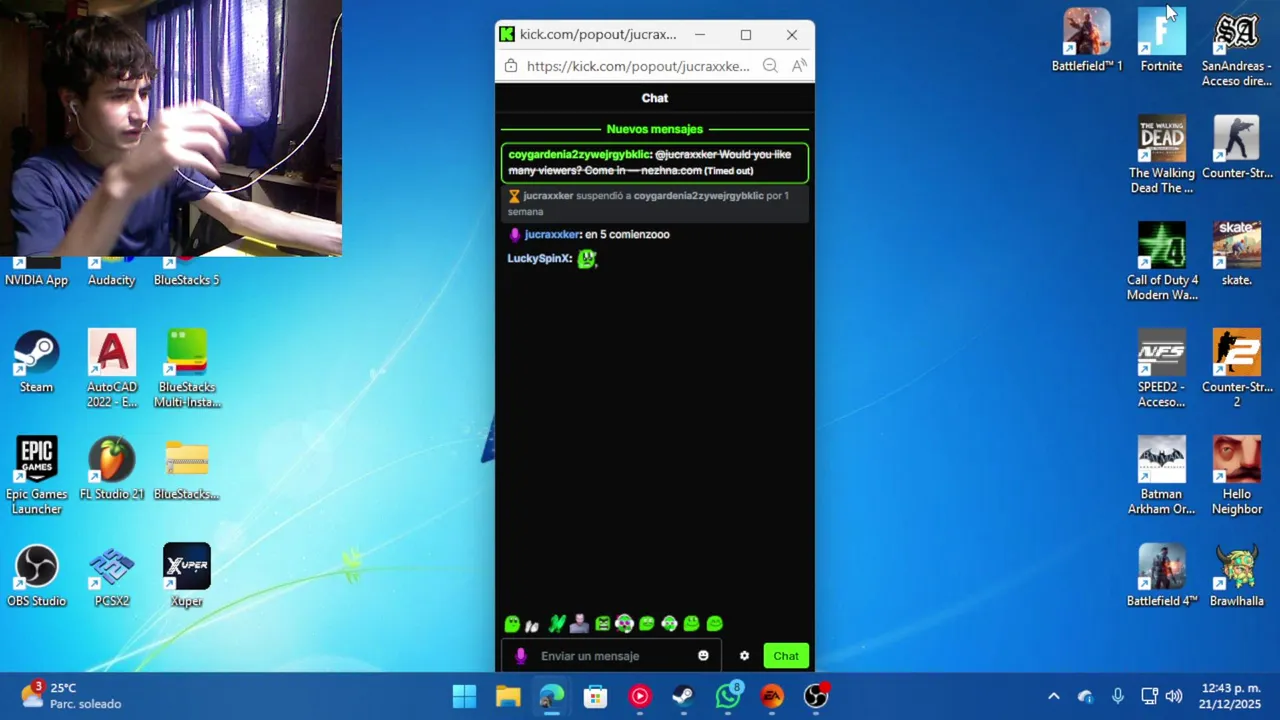Open the emoji picker in message box
Image resolution: width=1280 pixels, height=720 pixels.
point(703,656)
